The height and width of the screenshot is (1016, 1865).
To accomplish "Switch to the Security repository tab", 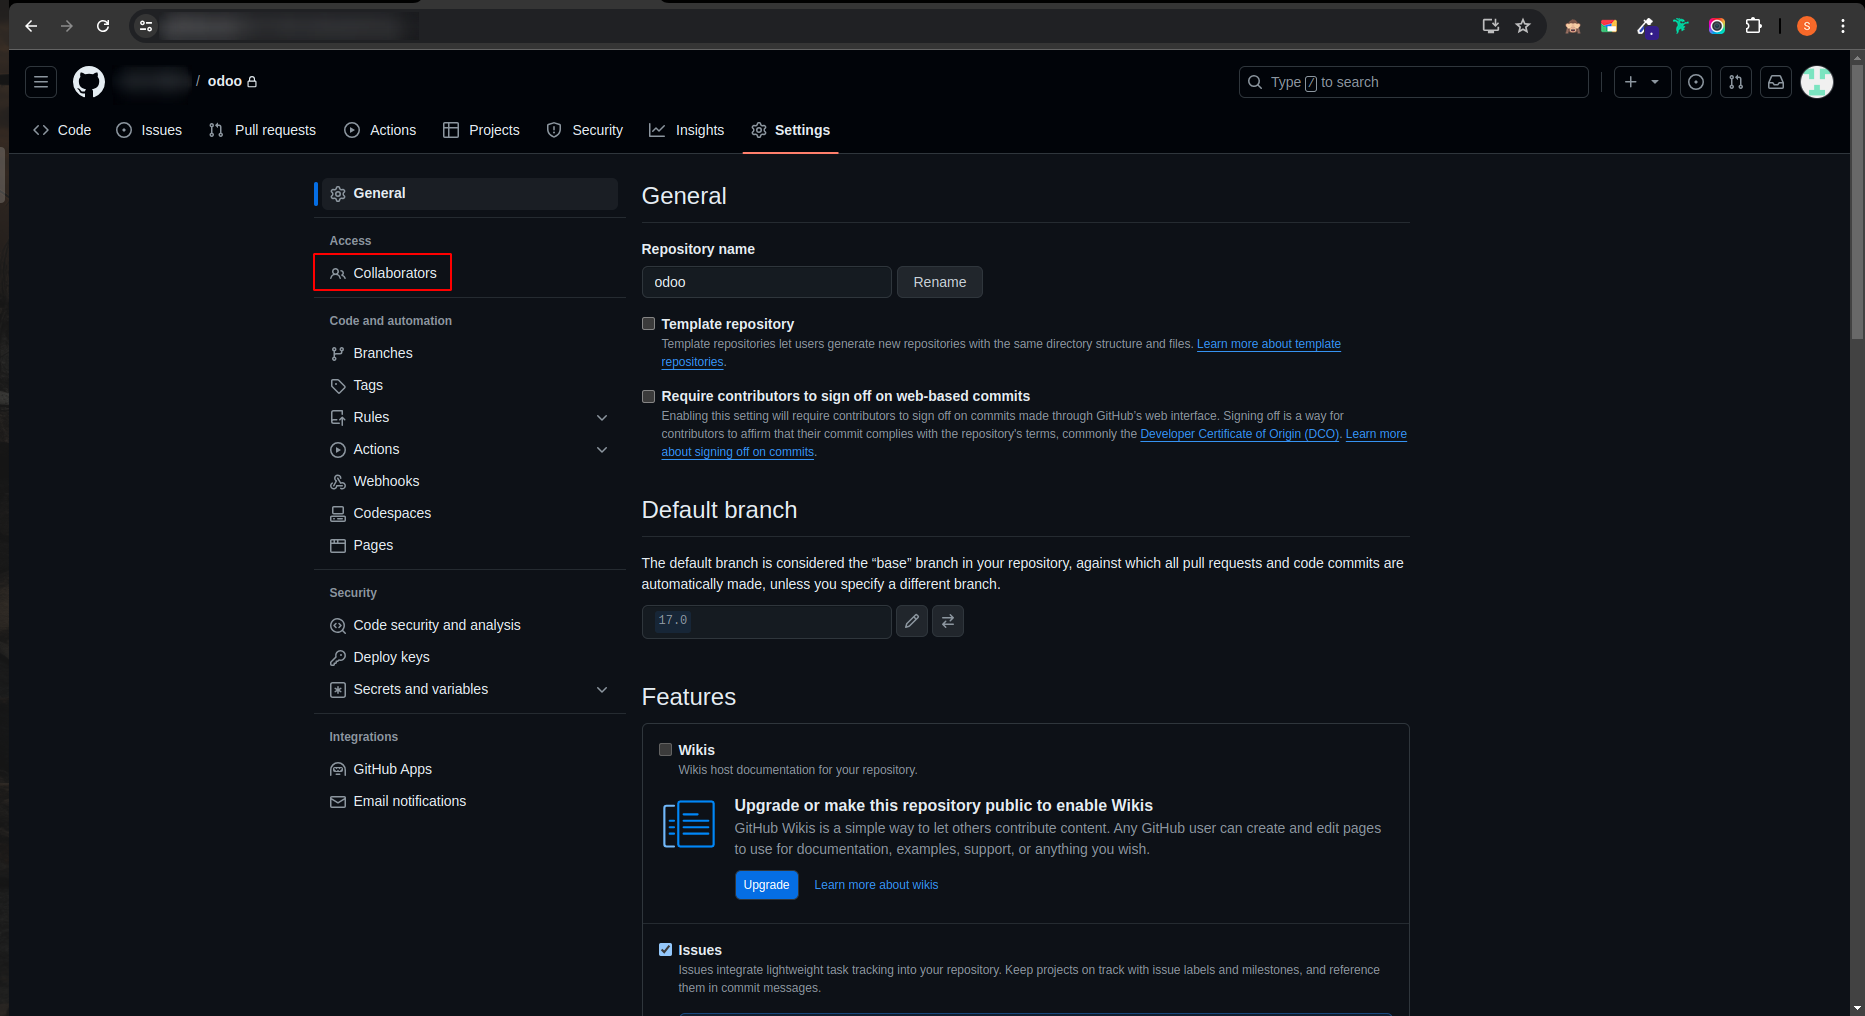I will (585, 130).
